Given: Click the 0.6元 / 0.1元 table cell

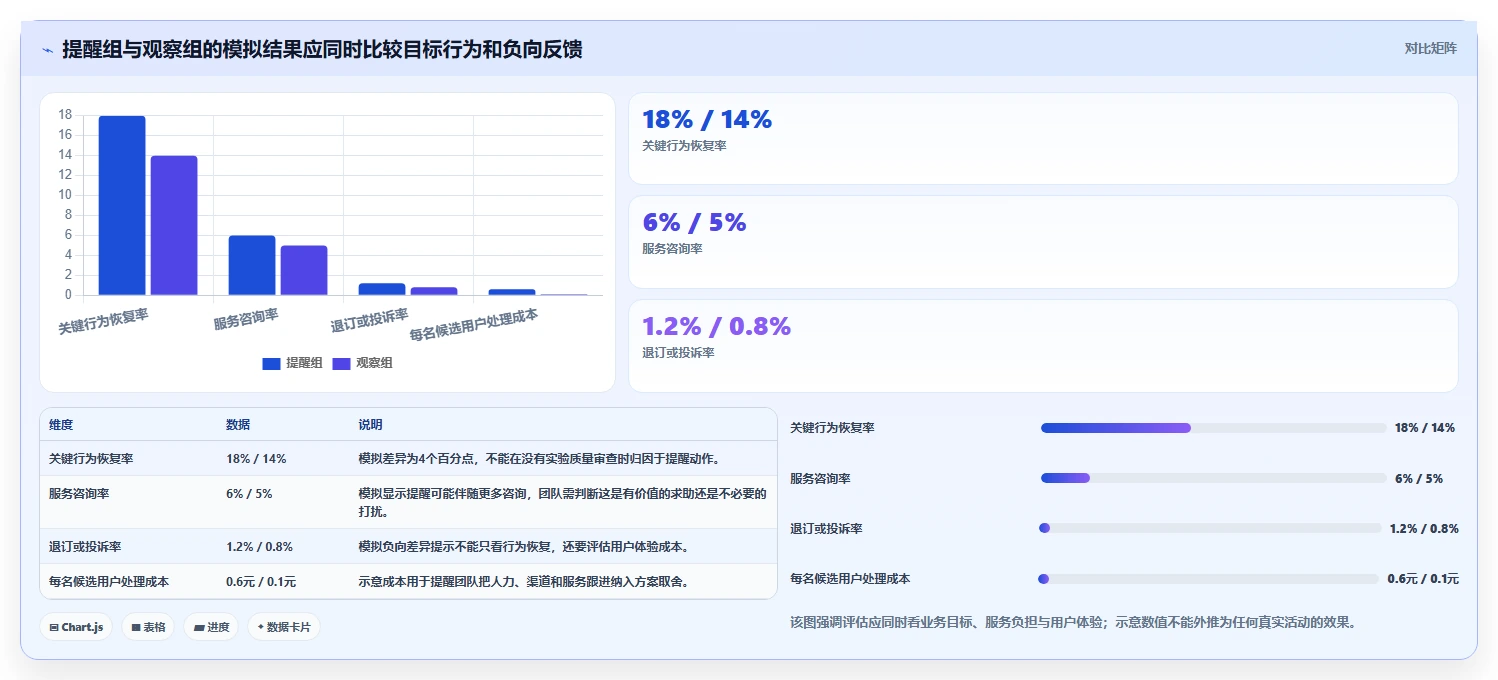Looking at the screenshot, I should [x=261, y=582].
